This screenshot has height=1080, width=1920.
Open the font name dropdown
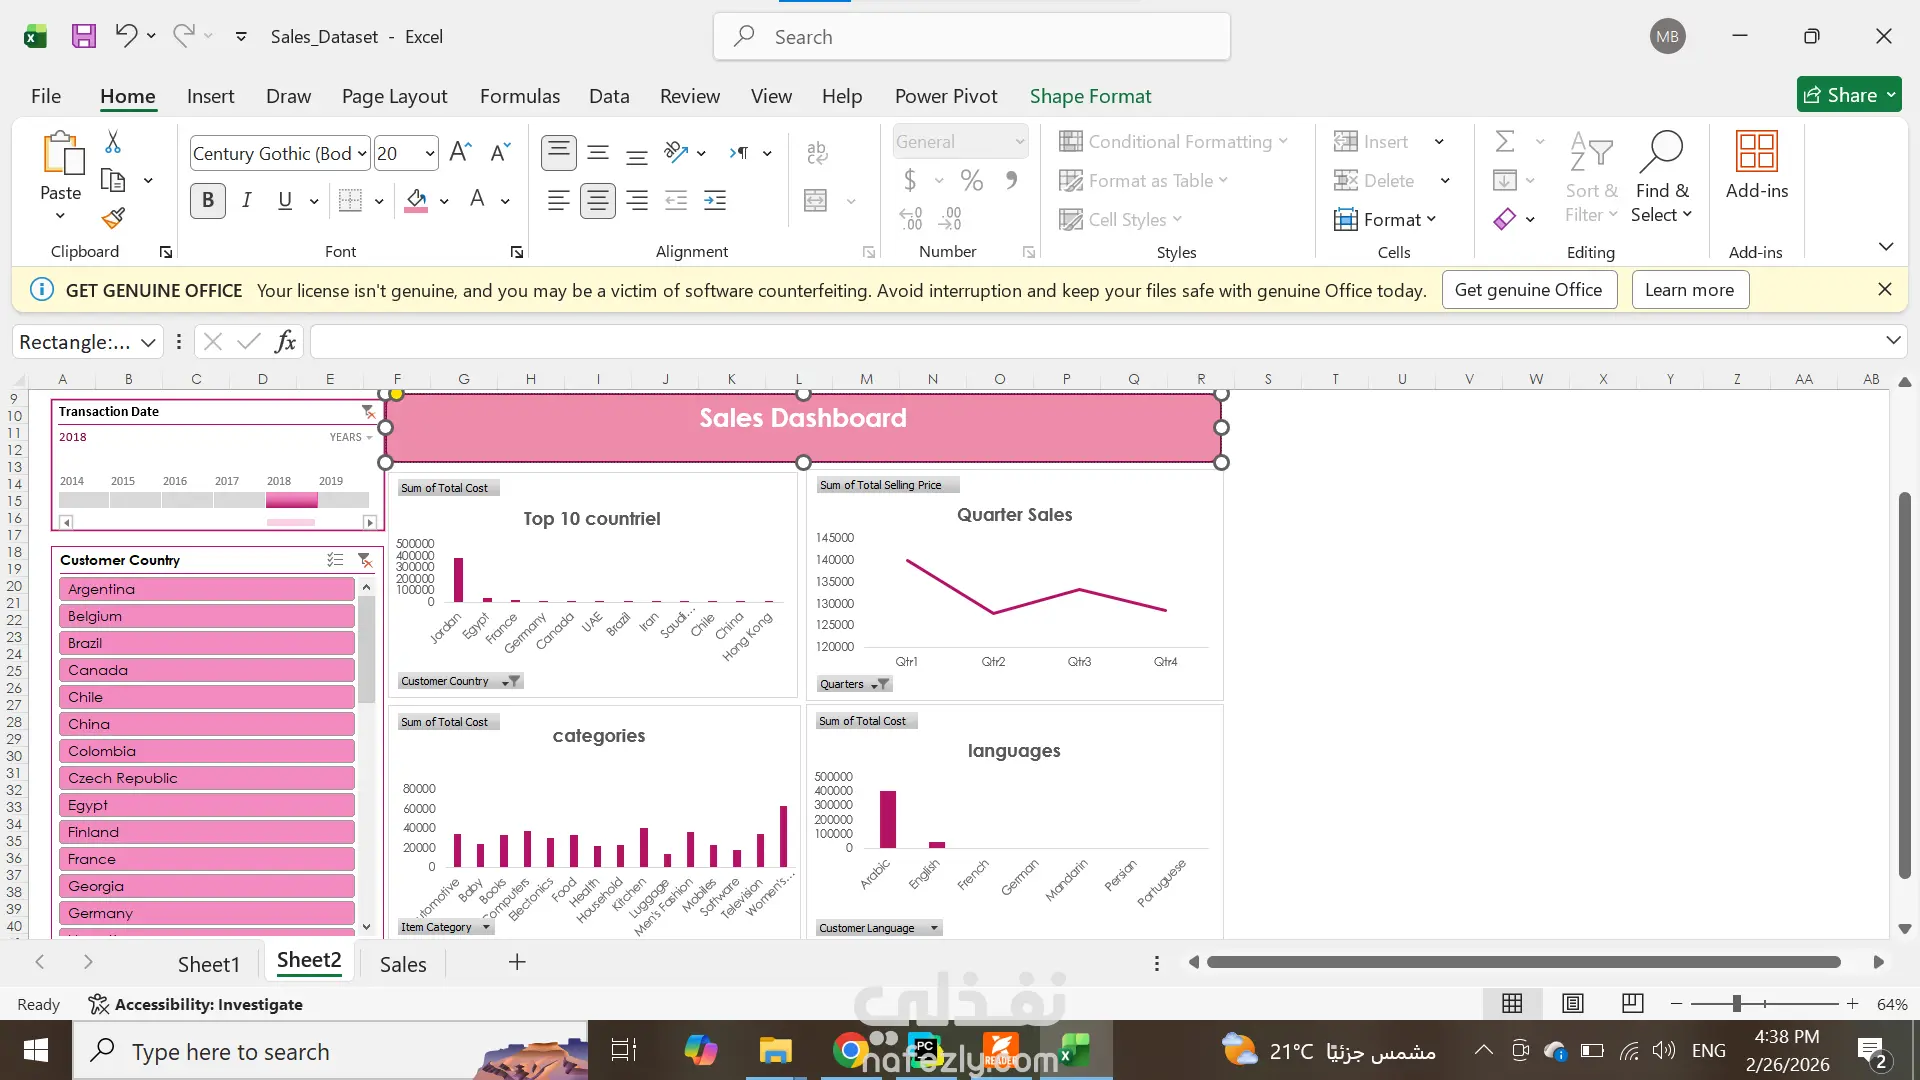pos(362,154)
